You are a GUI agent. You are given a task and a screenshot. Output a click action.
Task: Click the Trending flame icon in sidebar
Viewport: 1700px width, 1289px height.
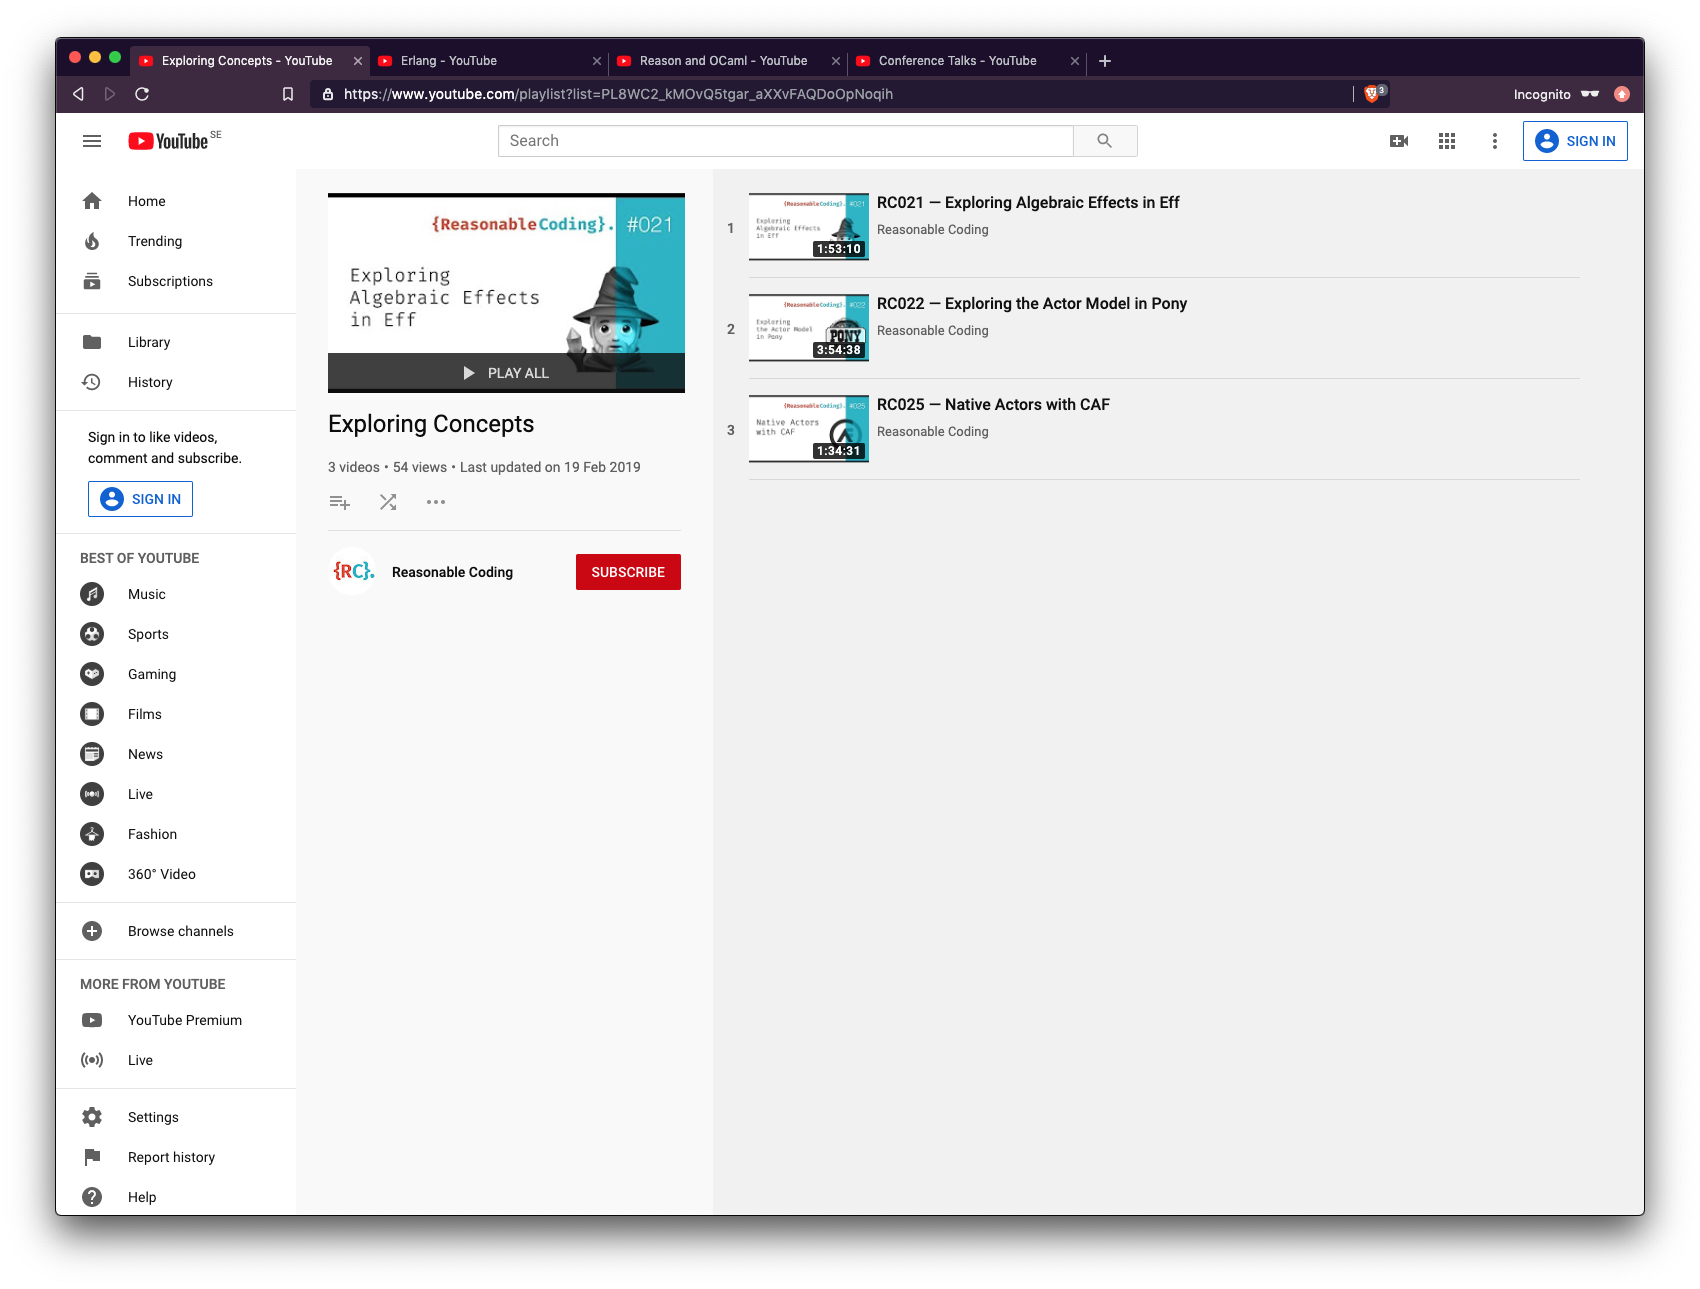point(91,241)
